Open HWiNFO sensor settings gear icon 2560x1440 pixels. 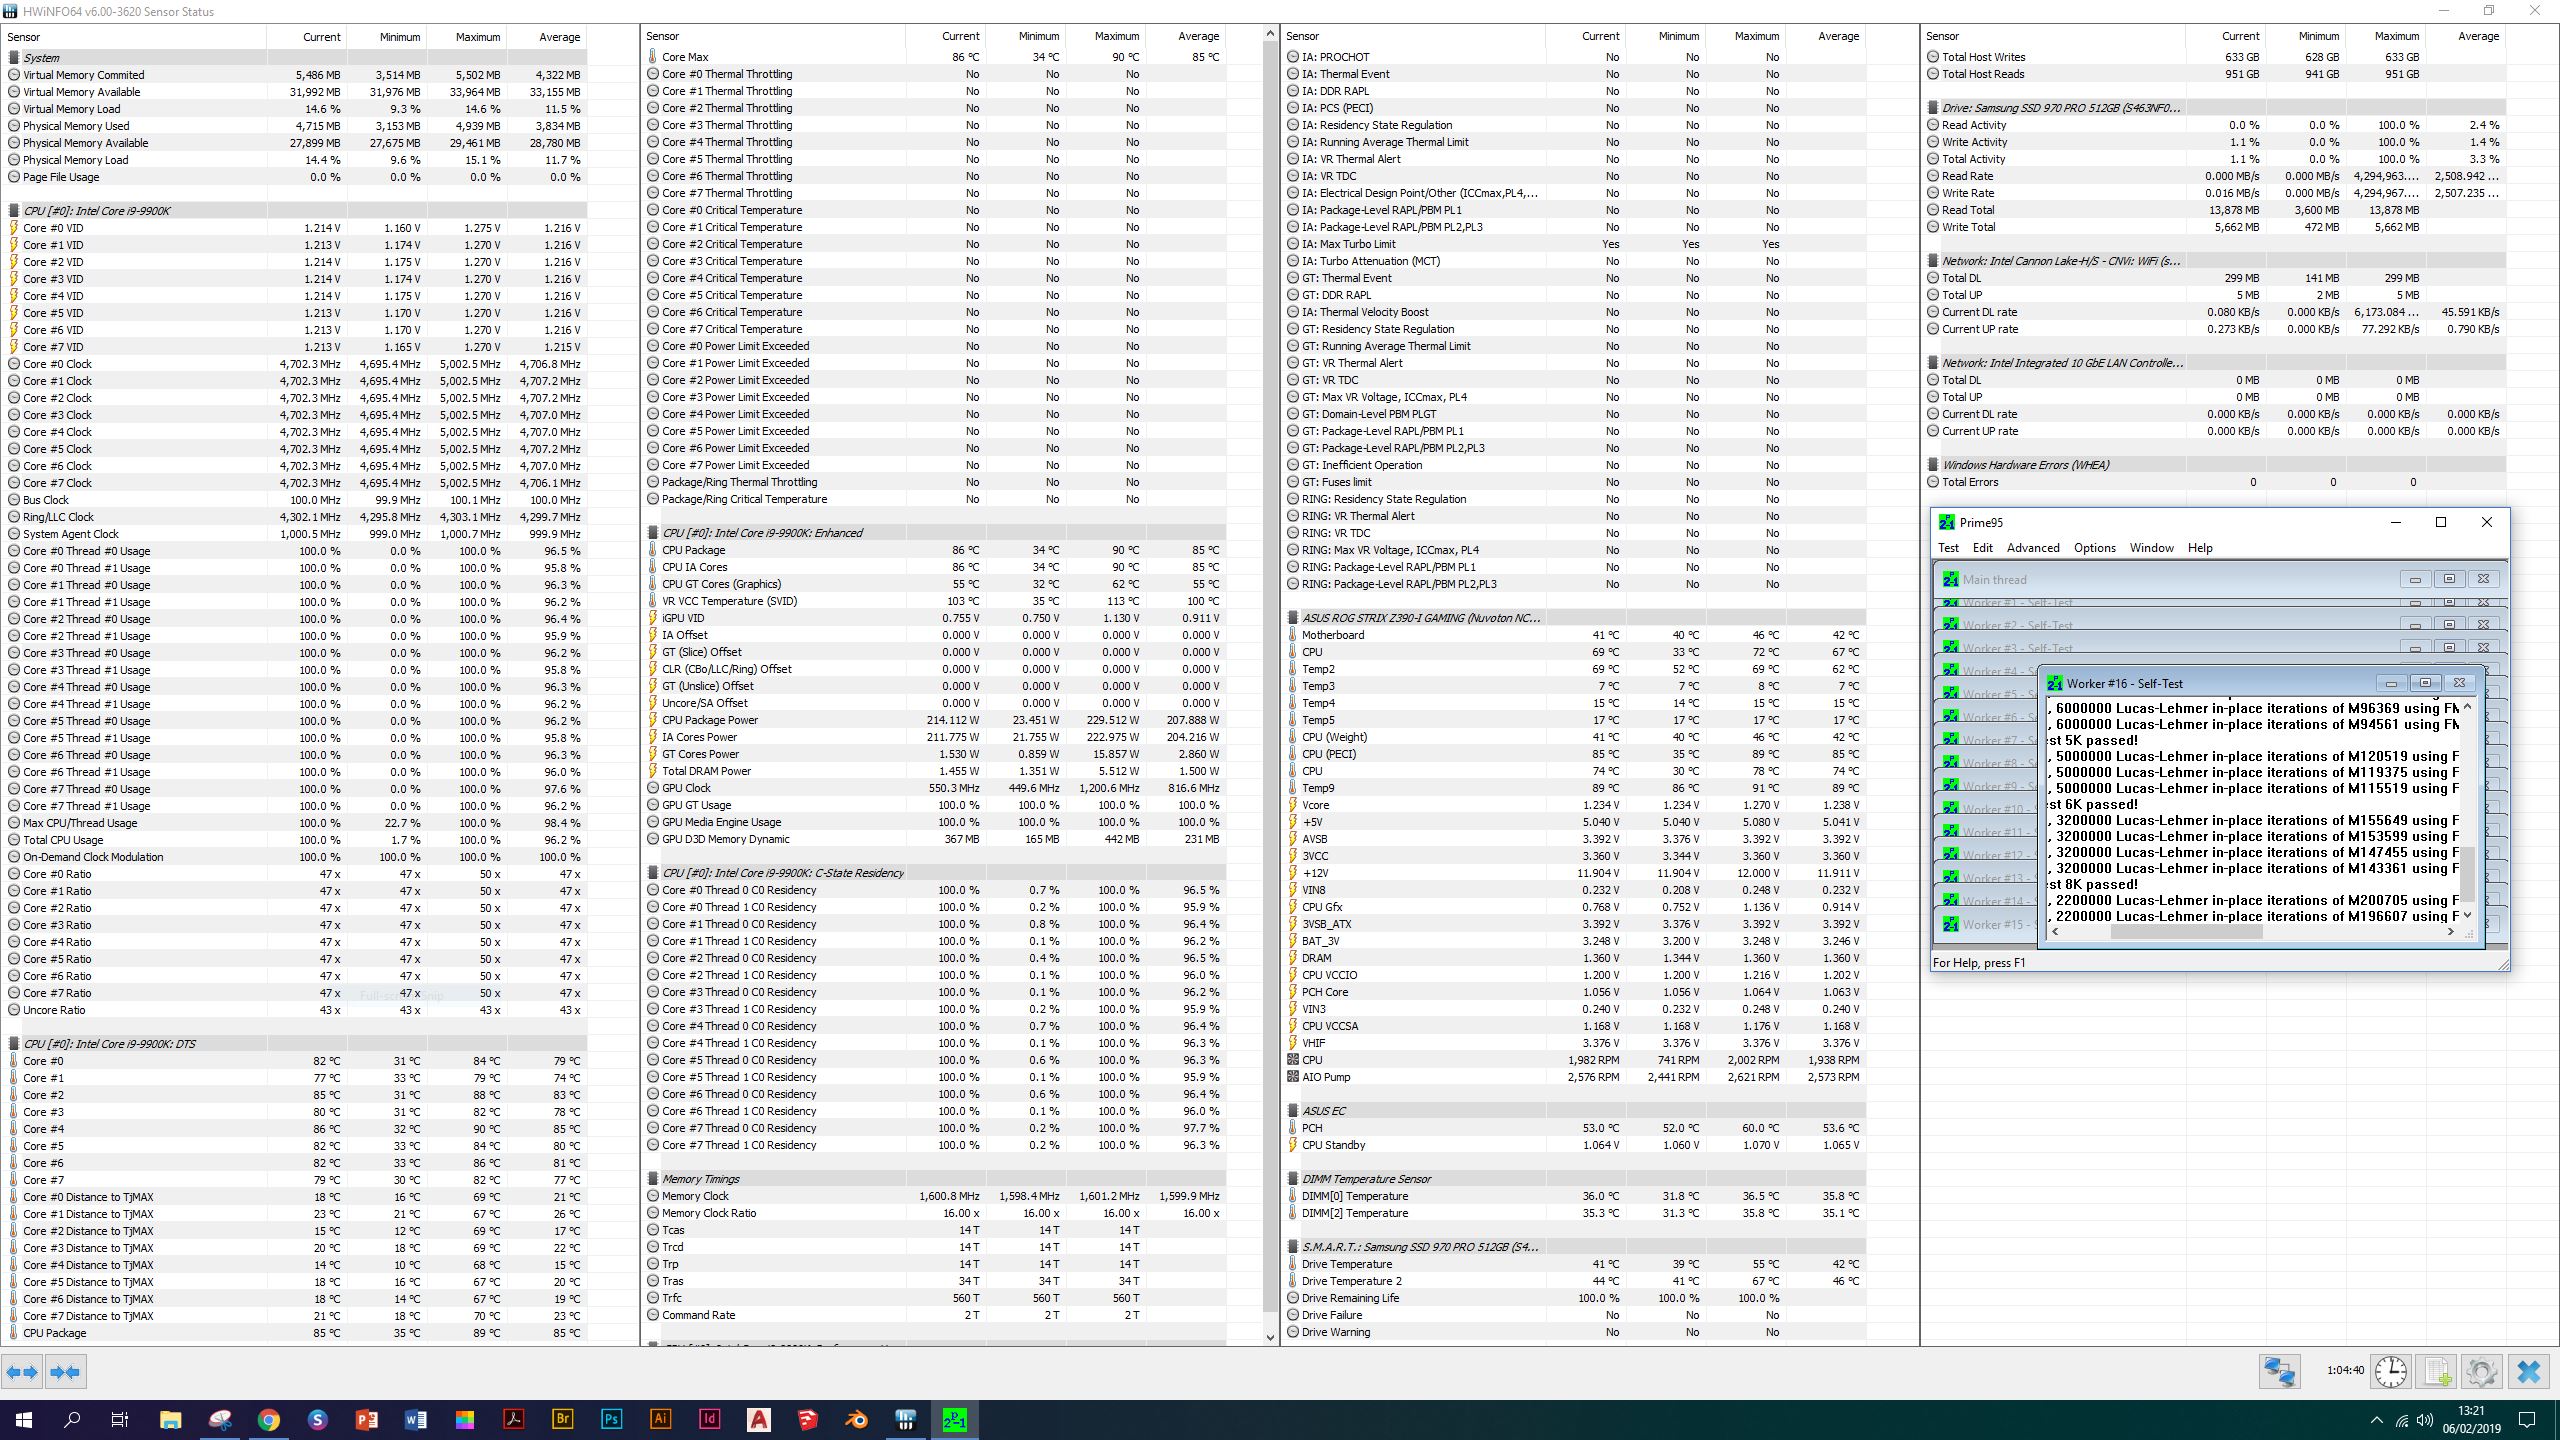[x=2481, y=1371]
